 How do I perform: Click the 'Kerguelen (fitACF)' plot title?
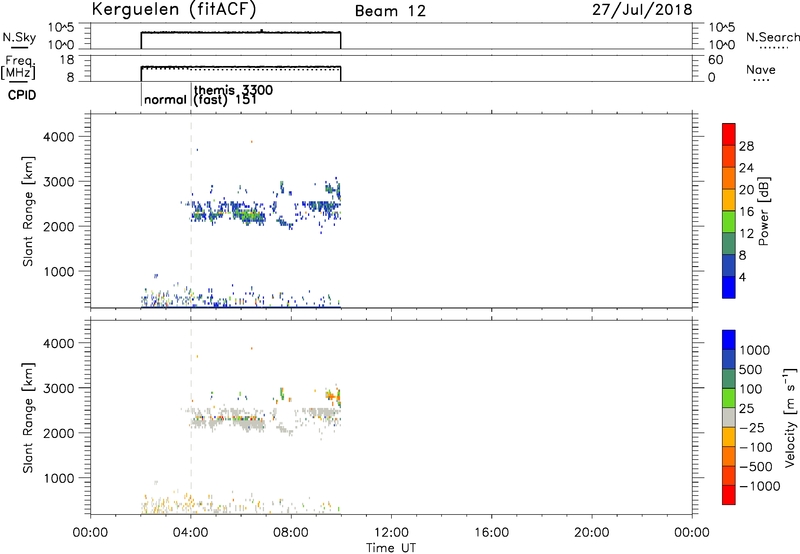coord(173,10)
